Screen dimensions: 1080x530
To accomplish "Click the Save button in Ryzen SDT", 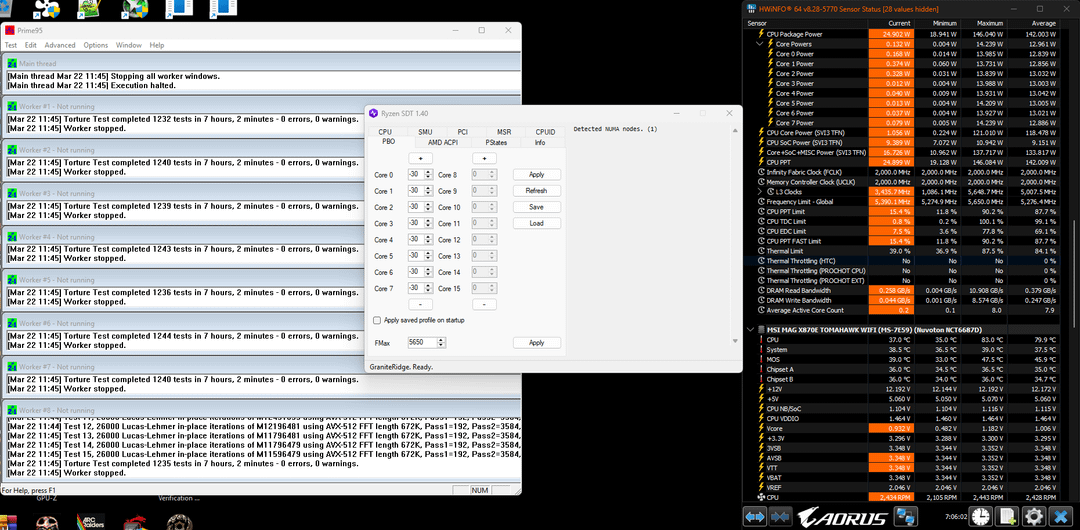I will coord(536,207).
